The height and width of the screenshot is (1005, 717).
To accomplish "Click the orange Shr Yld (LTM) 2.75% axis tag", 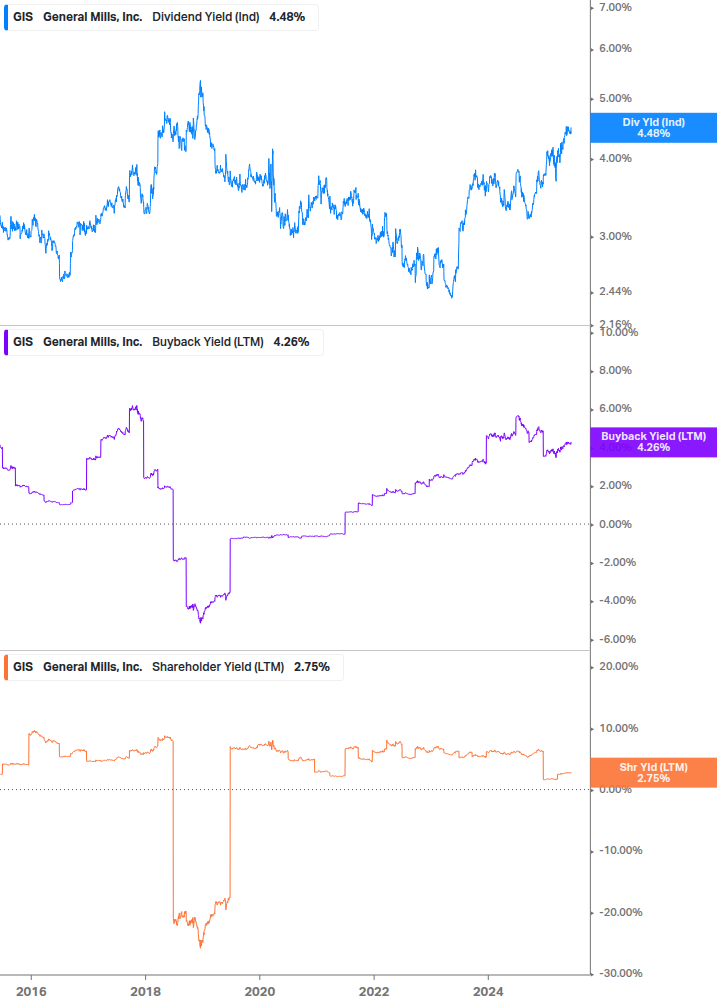I will [654, 772].
